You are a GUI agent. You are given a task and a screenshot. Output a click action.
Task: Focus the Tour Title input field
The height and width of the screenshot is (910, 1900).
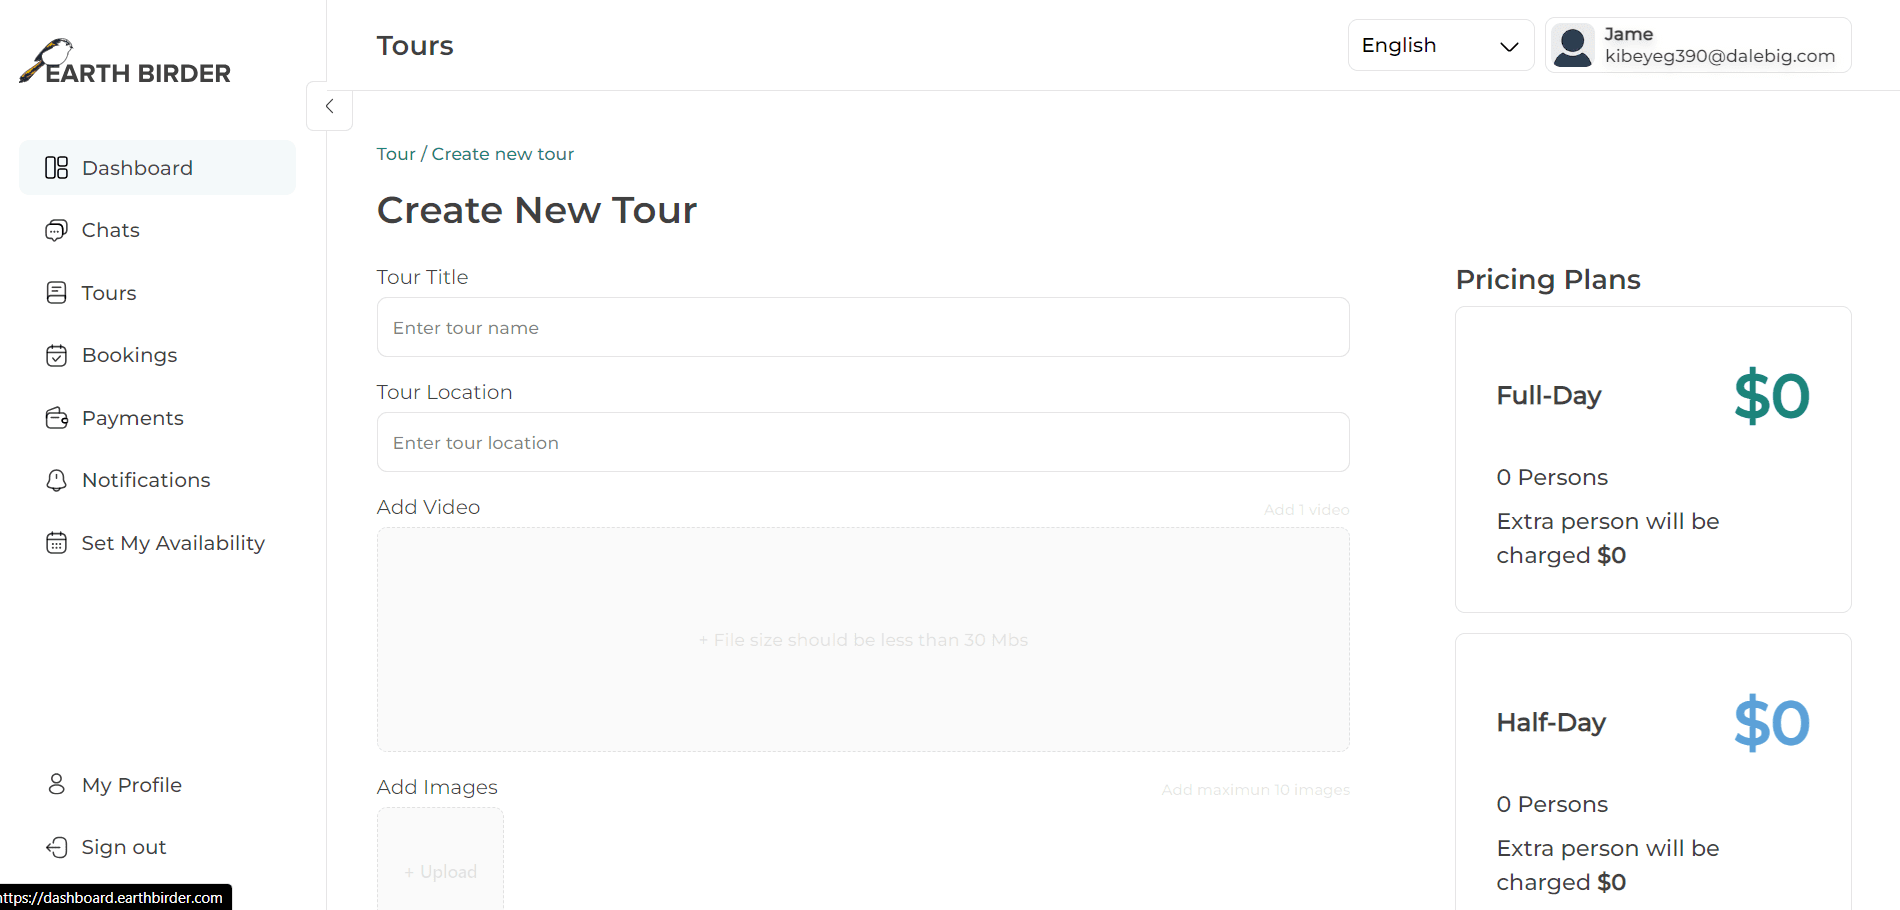863,327
